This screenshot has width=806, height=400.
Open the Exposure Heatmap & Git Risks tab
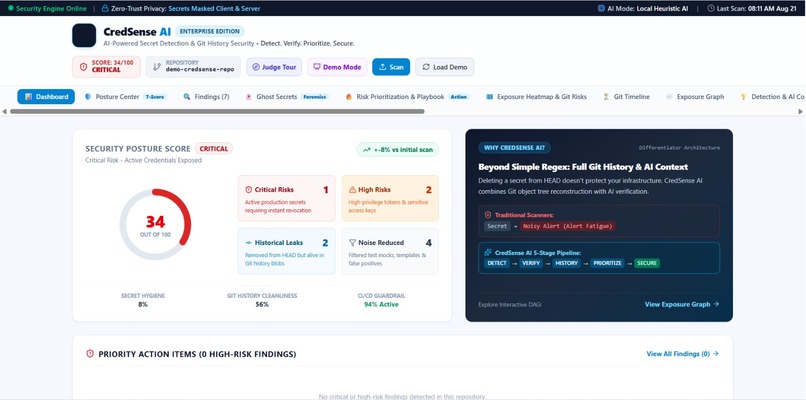click(x=537, y=97)
